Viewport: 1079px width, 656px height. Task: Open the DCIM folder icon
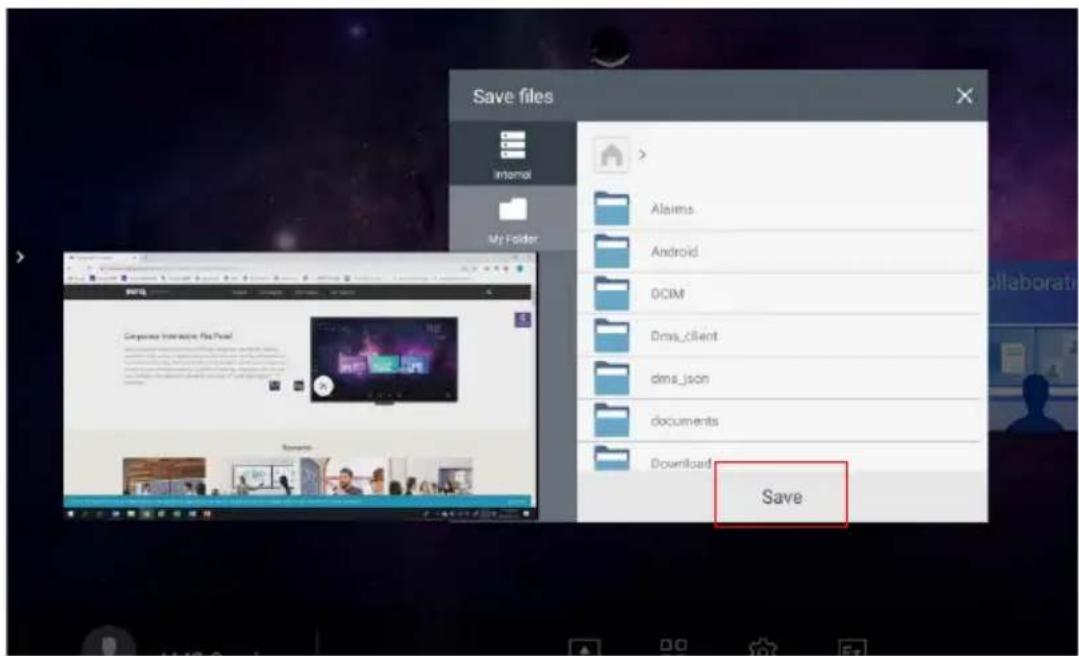pos(612,294)
